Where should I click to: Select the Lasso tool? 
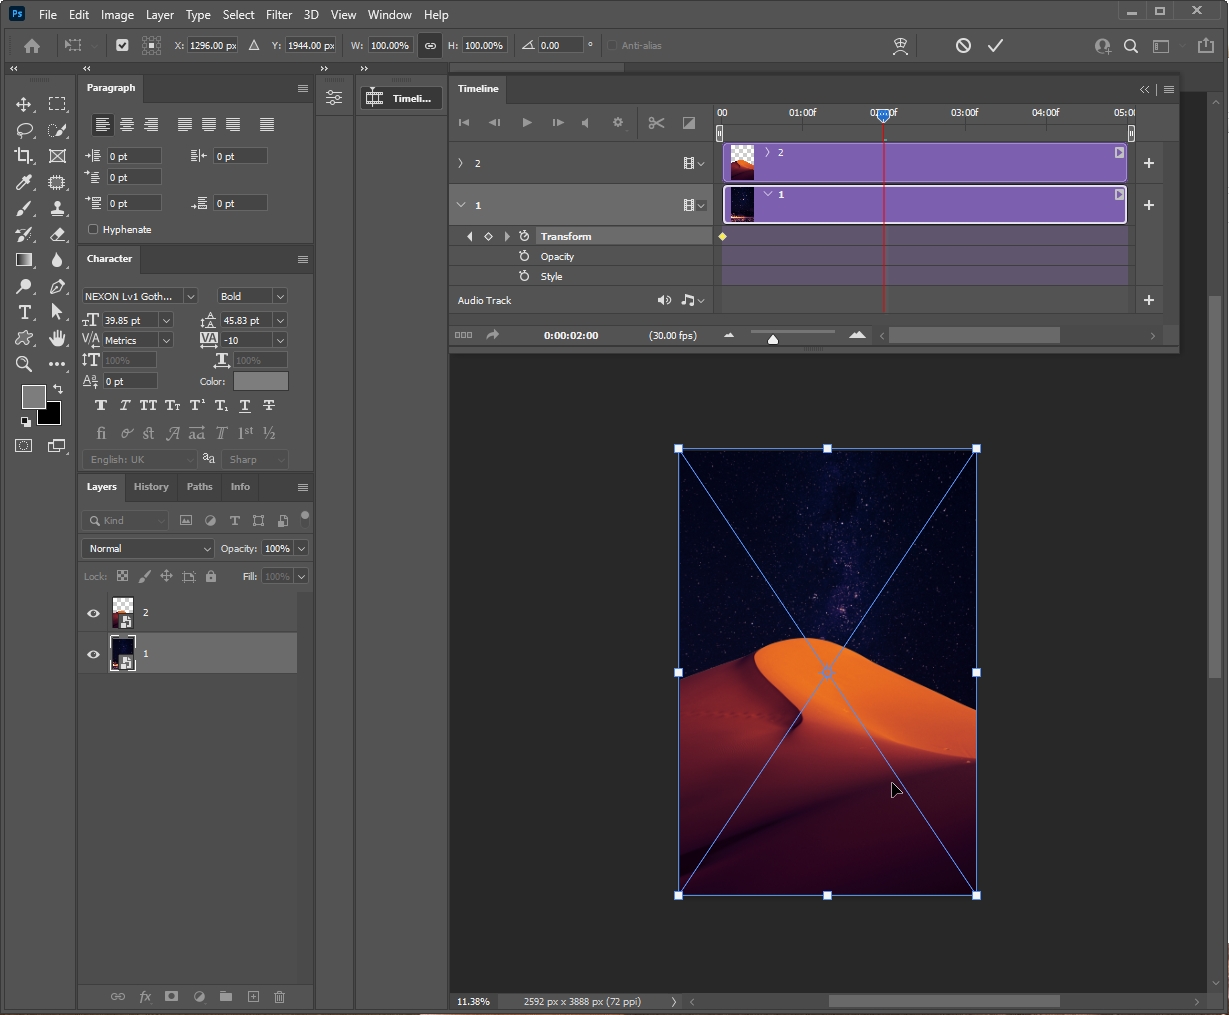tap(24, 130)
